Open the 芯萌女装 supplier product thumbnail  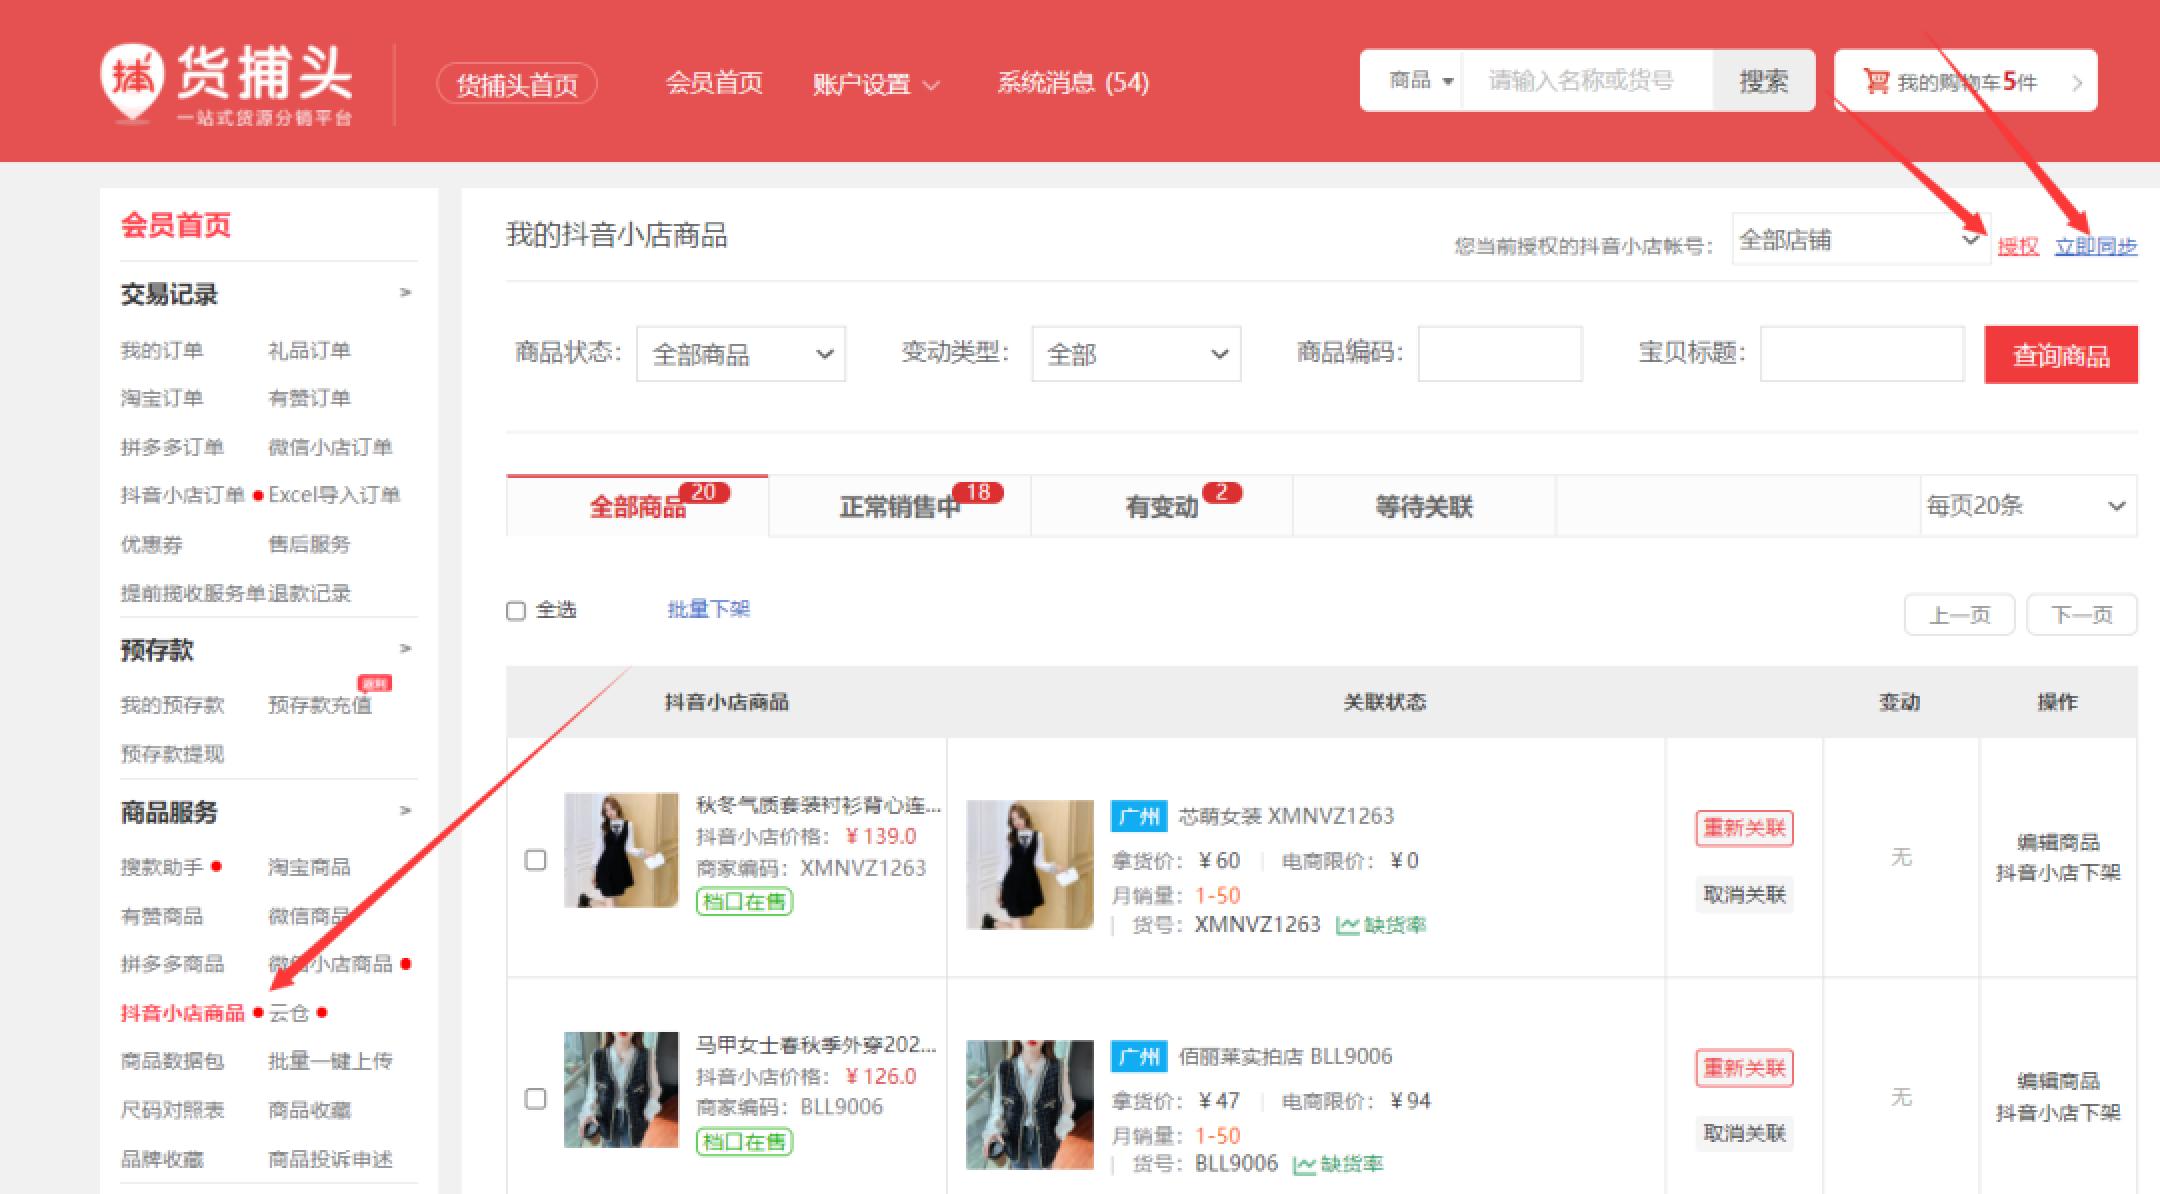pyautogui.click(x=1030, y=864)
